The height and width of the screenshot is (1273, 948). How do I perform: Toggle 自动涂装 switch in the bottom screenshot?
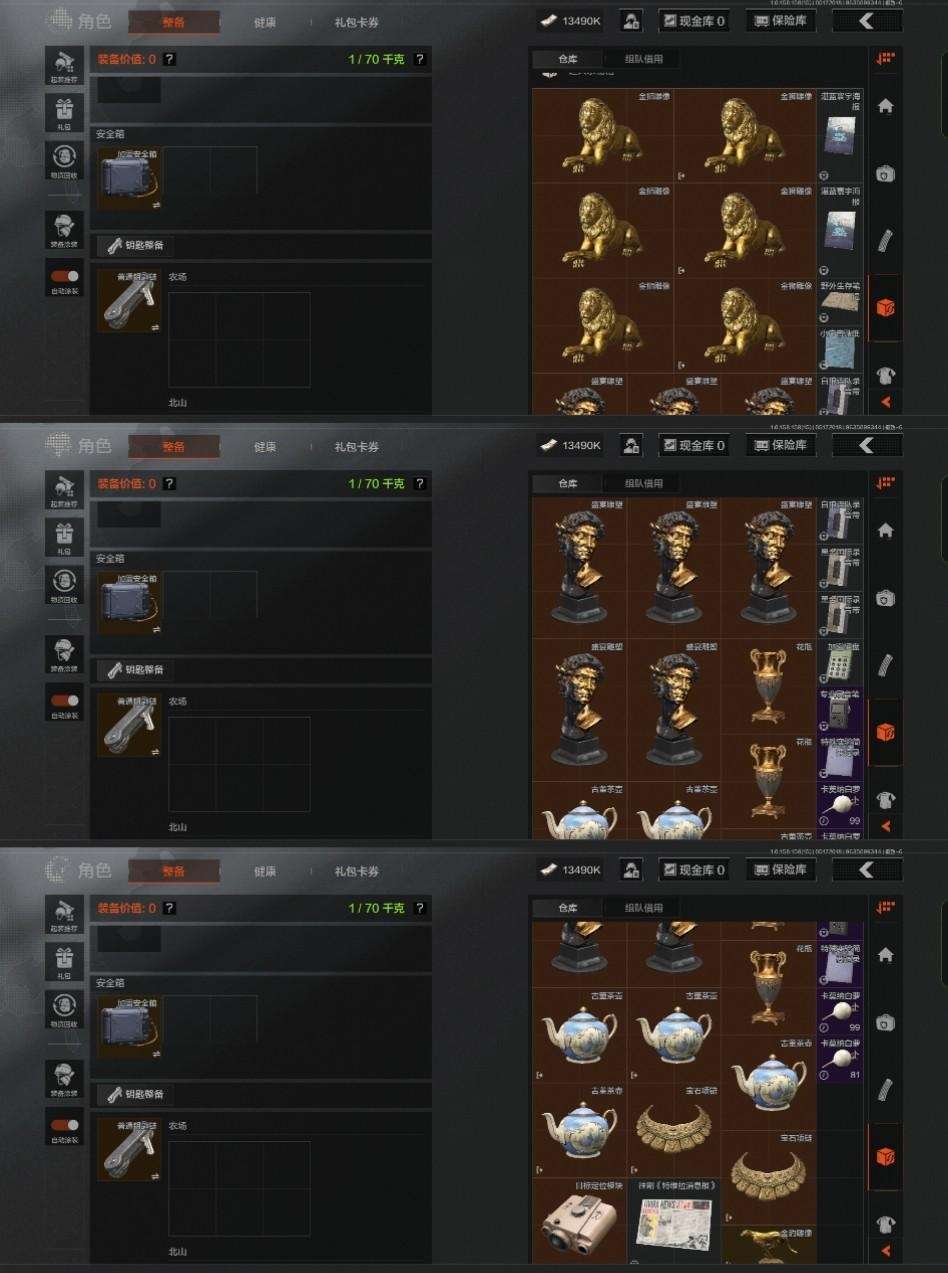pos(65,1125)
